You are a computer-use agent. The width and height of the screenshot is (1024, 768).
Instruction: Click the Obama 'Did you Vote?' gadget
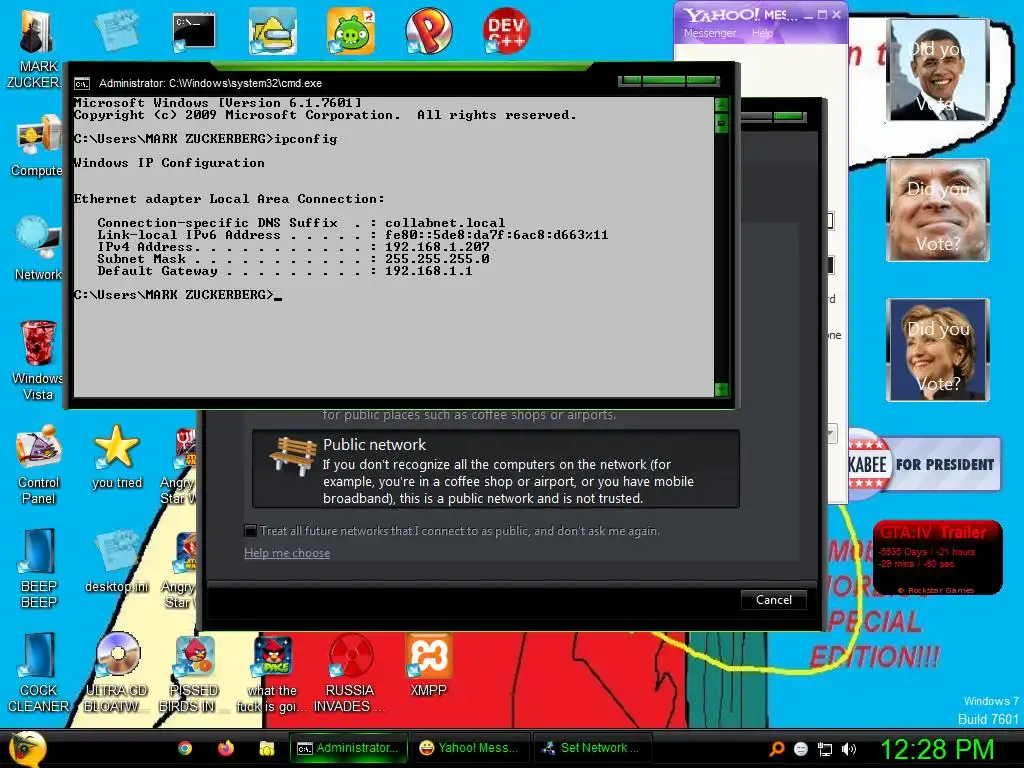pos(938,70)
